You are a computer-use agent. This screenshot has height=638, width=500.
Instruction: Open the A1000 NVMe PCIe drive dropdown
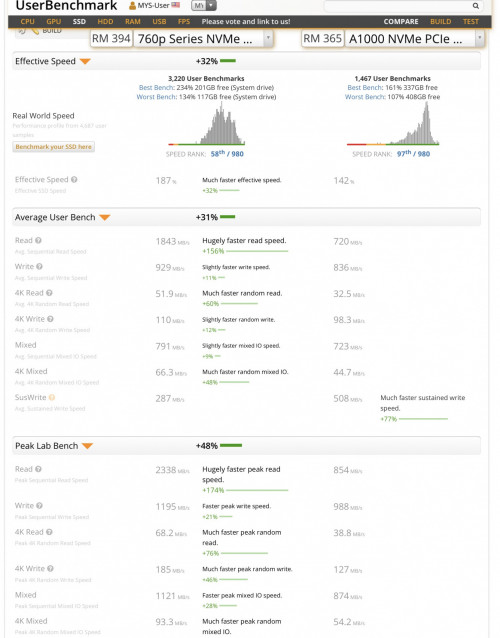point(415,39)
